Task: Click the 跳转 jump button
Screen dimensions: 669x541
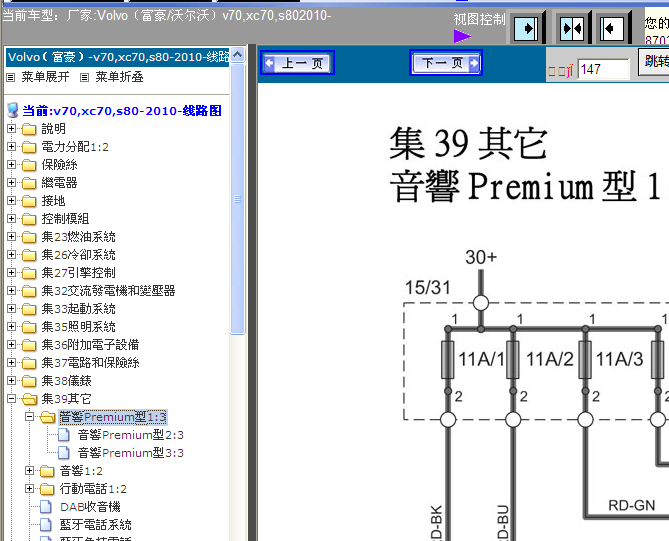Action: point(654,61)
